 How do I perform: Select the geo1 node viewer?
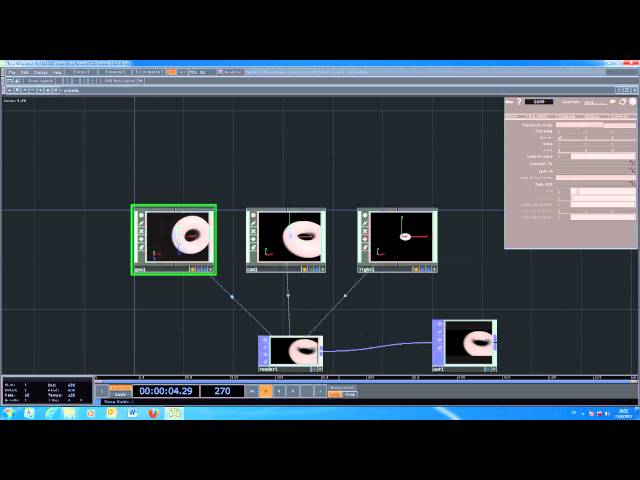pos(178,237)
